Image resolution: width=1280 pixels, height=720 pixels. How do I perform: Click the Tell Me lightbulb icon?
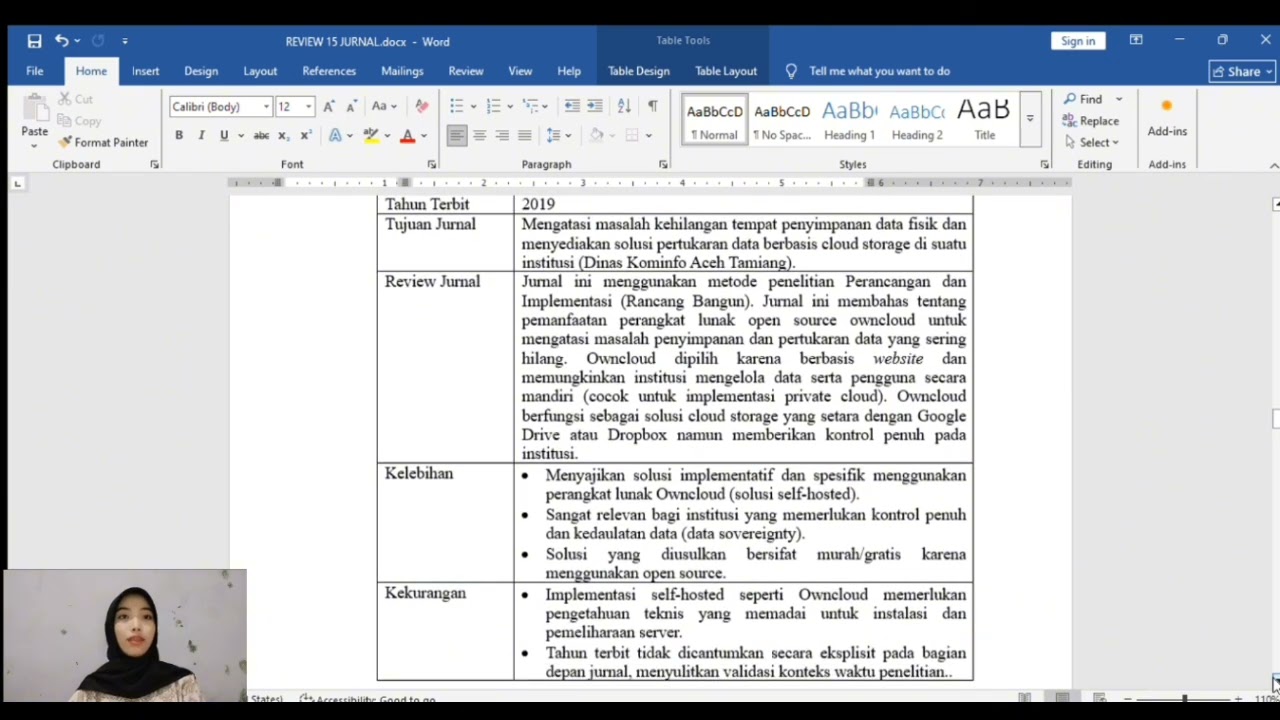[x=791, y=71]
